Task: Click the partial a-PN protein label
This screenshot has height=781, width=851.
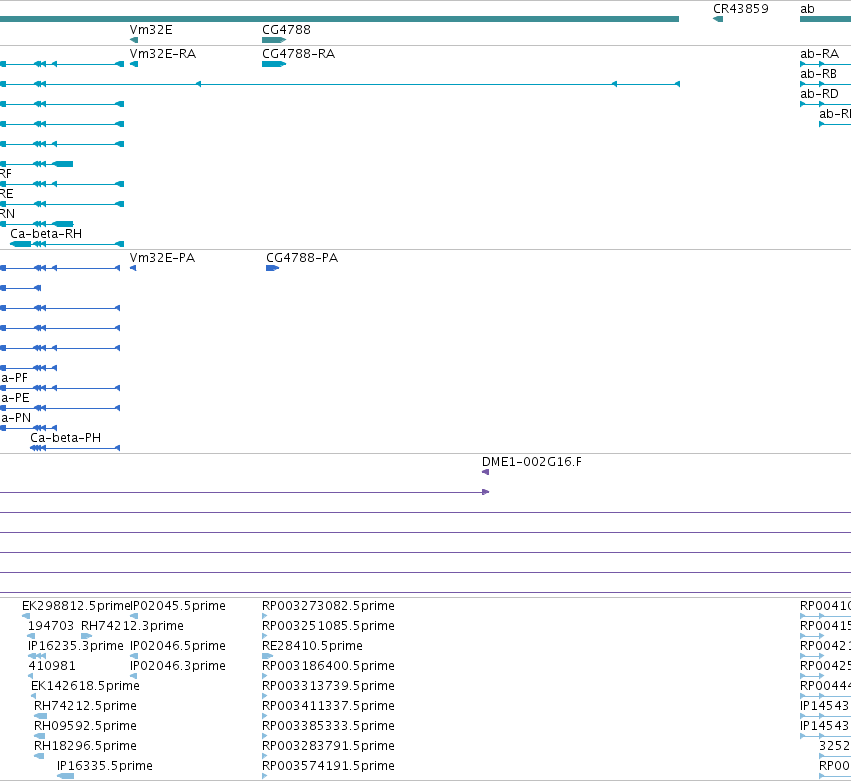Action: [16, 418]
